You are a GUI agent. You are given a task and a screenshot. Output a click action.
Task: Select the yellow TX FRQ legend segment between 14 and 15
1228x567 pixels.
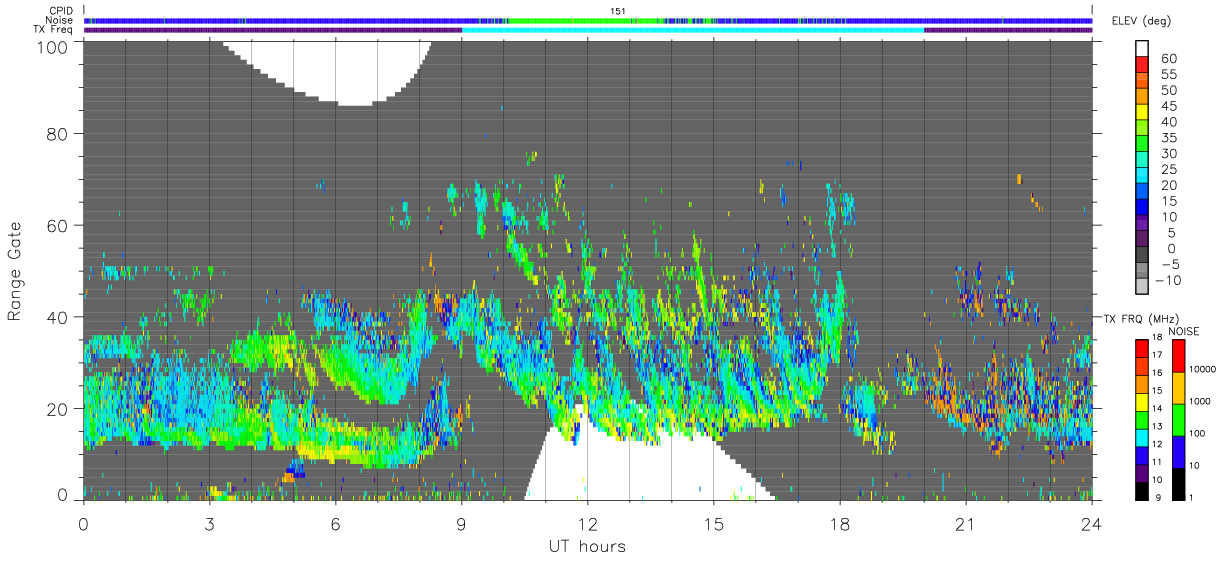click(x=1142, y=400)
